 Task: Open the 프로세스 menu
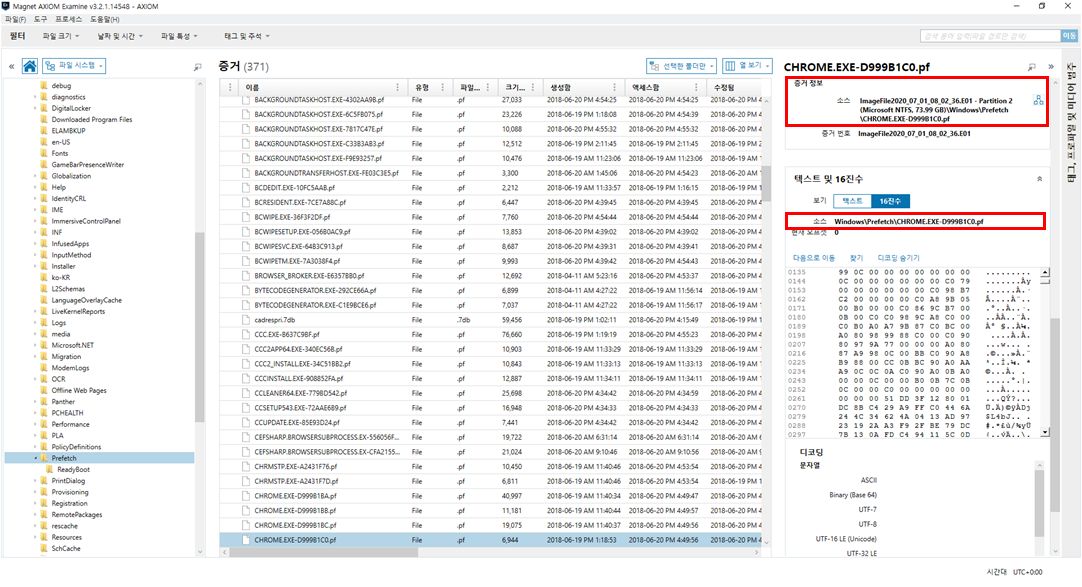click(68, 19)
